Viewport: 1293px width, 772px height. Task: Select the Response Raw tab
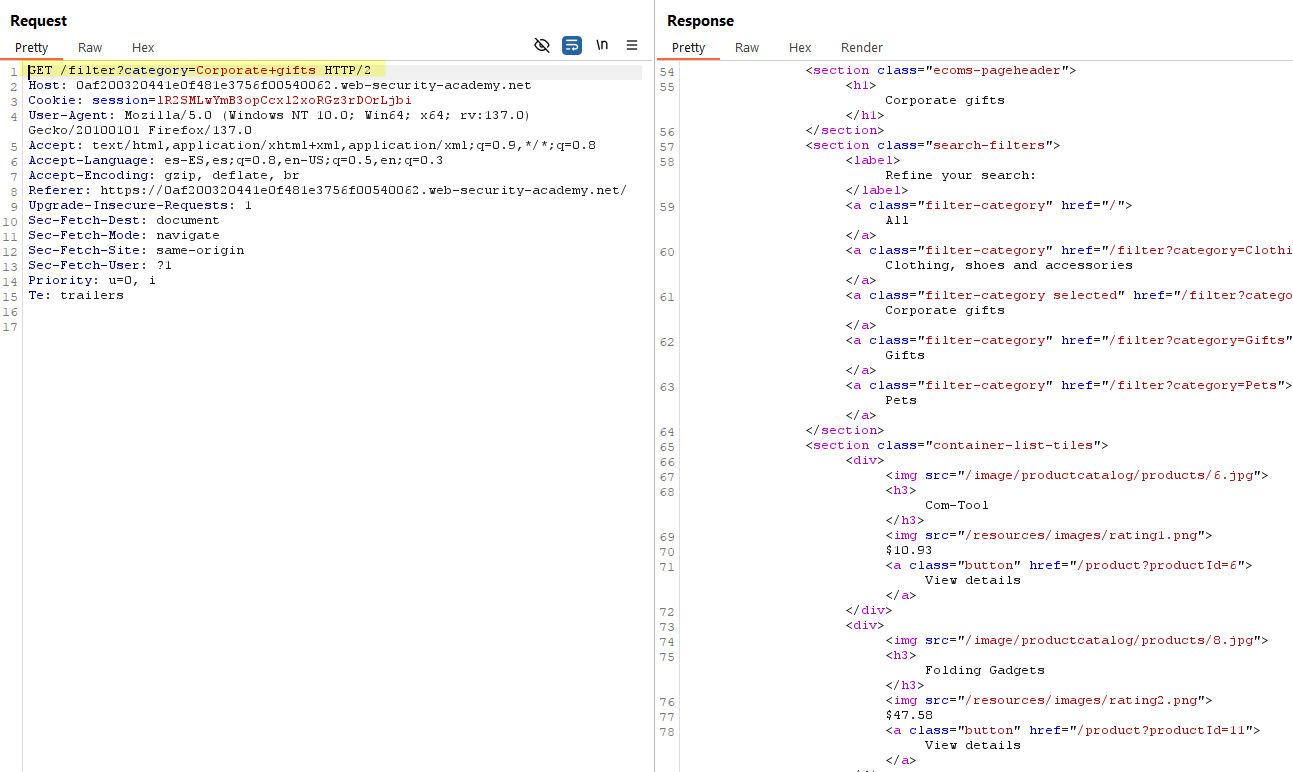coord(747,48)
